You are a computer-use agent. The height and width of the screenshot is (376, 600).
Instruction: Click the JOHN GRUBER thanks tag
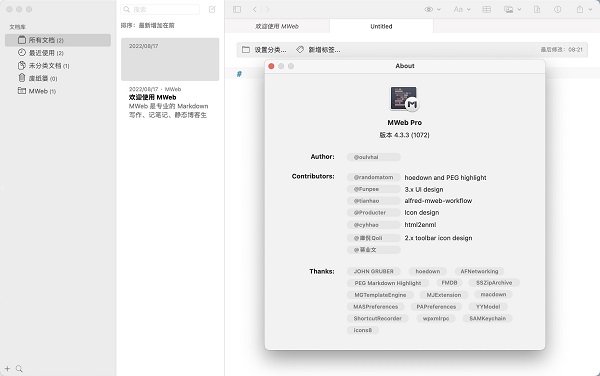click(x=373, y=271)
